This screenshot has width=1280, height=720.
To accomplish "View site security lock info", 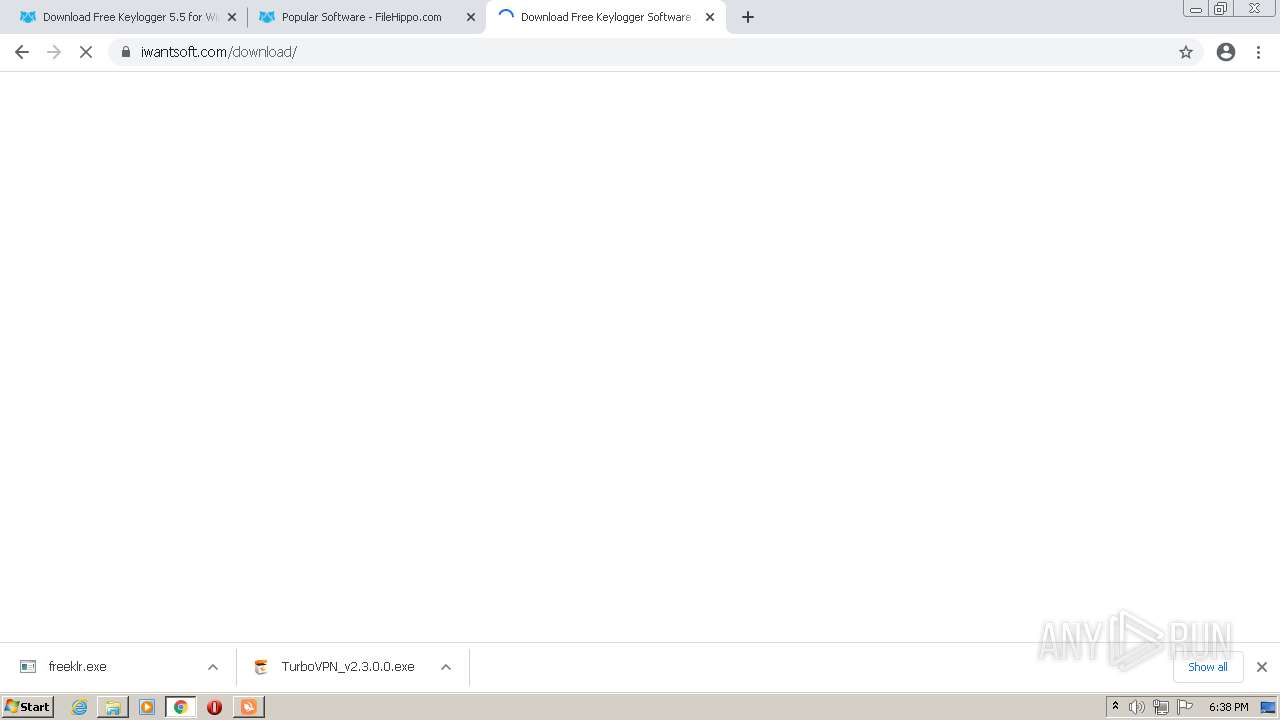I will coord(125,52).
